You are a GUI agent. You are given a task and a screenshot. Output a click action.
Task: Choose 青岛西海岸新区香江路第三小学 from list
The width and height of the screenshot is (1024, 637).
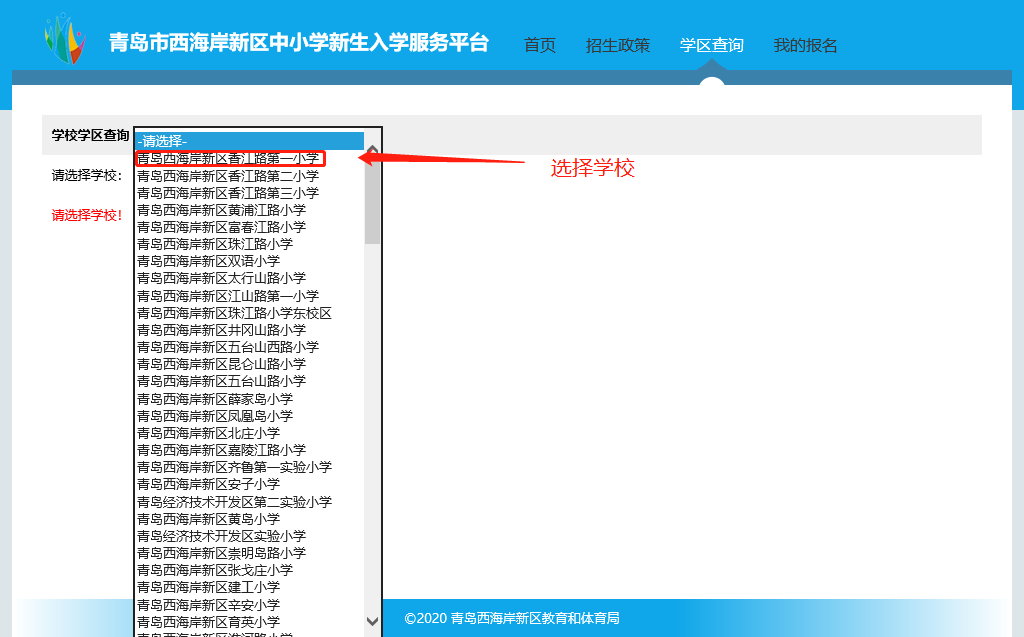pyautogui.click(x=249, y=193)
